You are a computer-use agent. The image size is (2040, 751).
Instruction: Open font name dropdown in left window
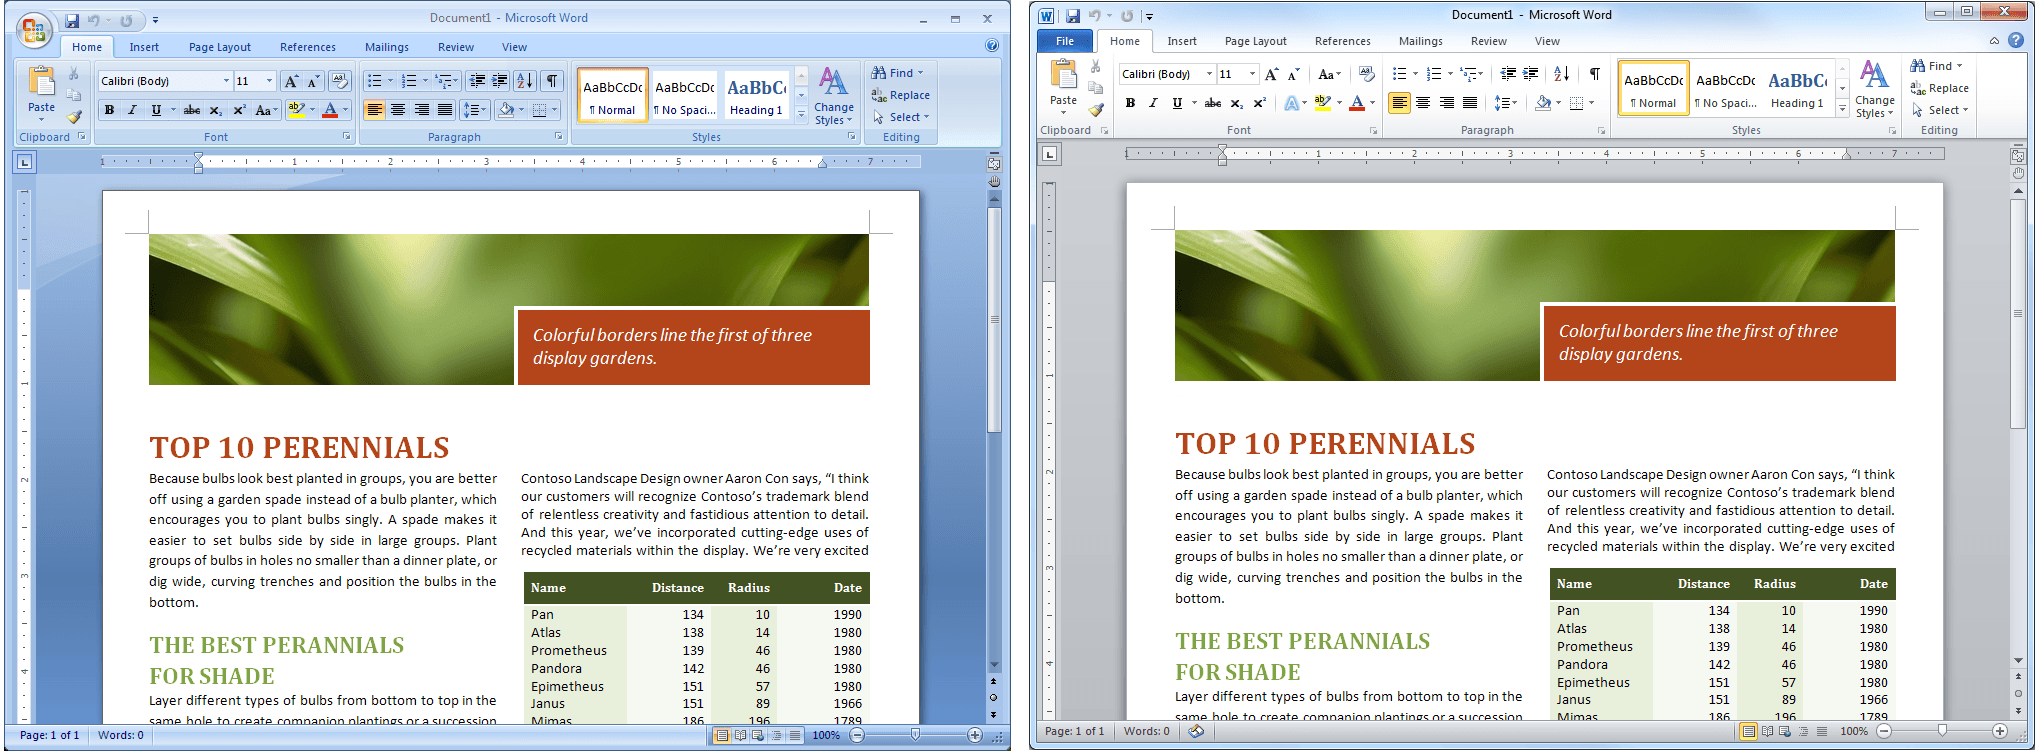(x=226, y=81)
